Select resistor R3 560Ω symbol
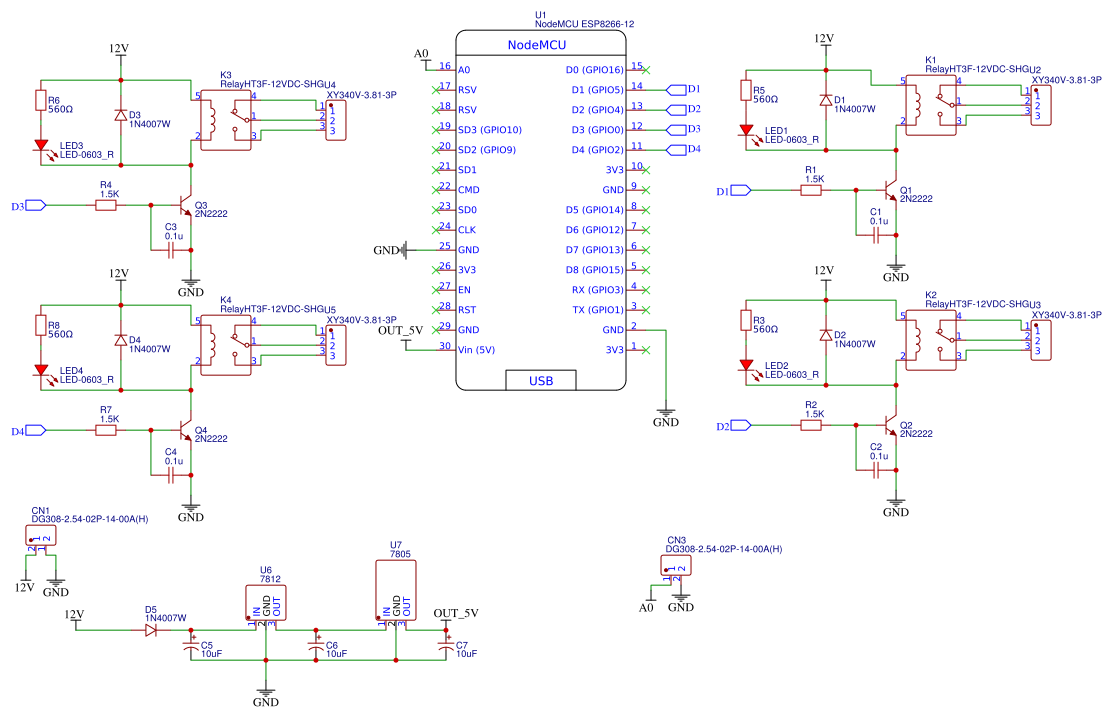 [746, 321]
